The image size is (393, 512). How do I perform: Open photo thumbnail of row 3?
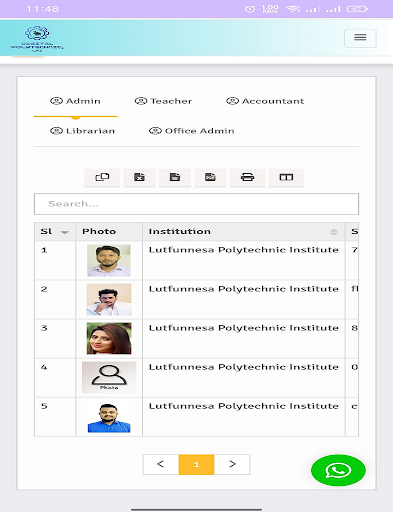click(109, 338)
